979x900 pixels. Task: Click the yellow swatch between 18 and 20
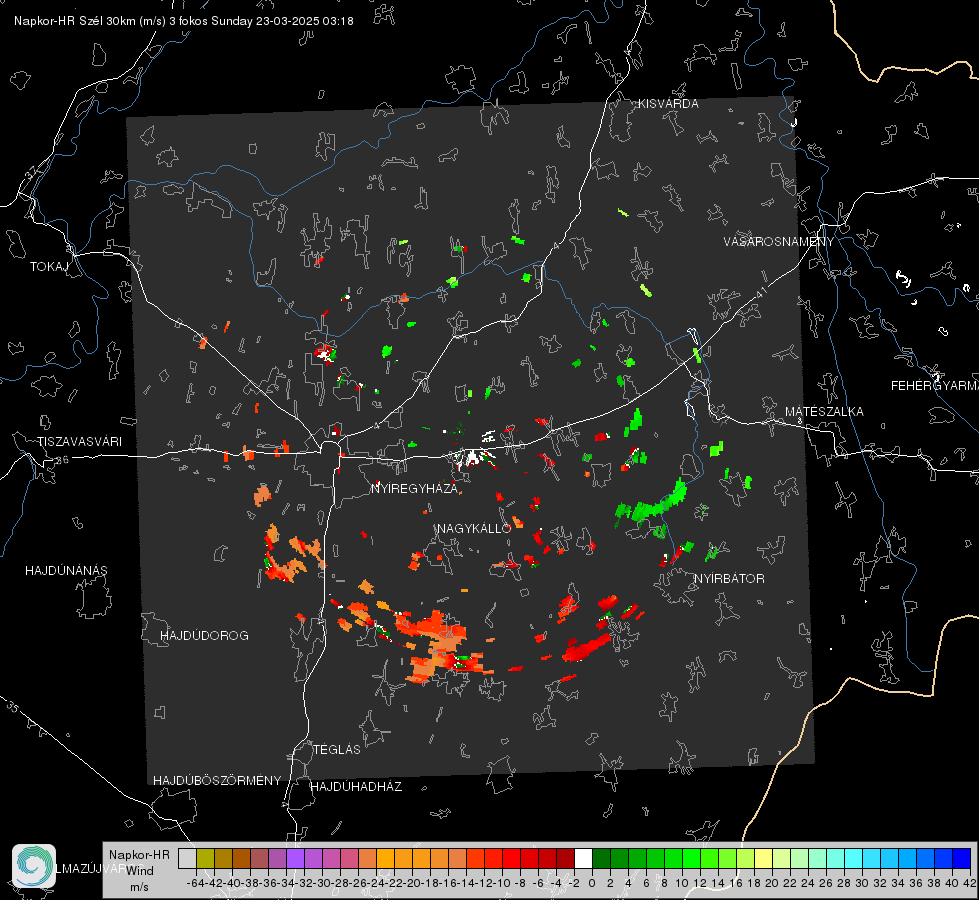click(x=764, y=858)
